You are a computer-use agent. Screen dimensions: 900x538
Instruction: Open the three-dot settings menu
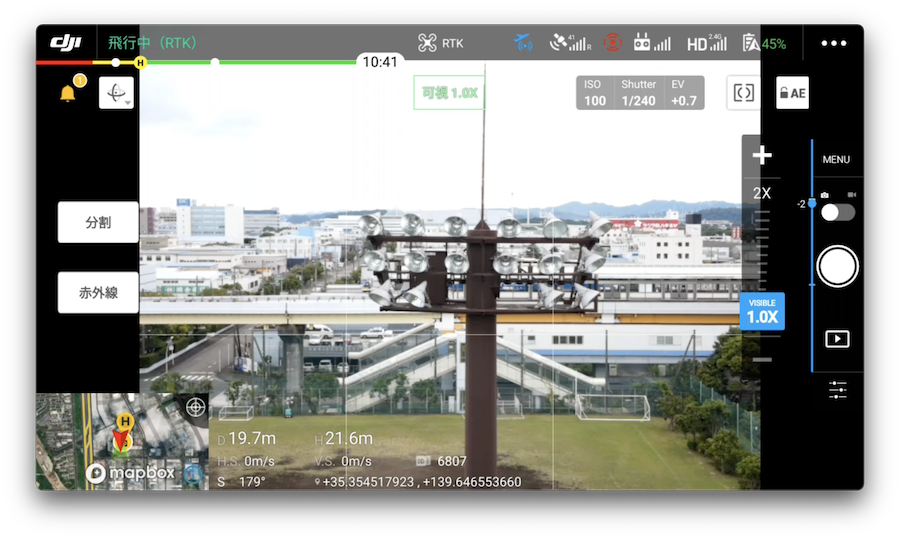[833, 43]
